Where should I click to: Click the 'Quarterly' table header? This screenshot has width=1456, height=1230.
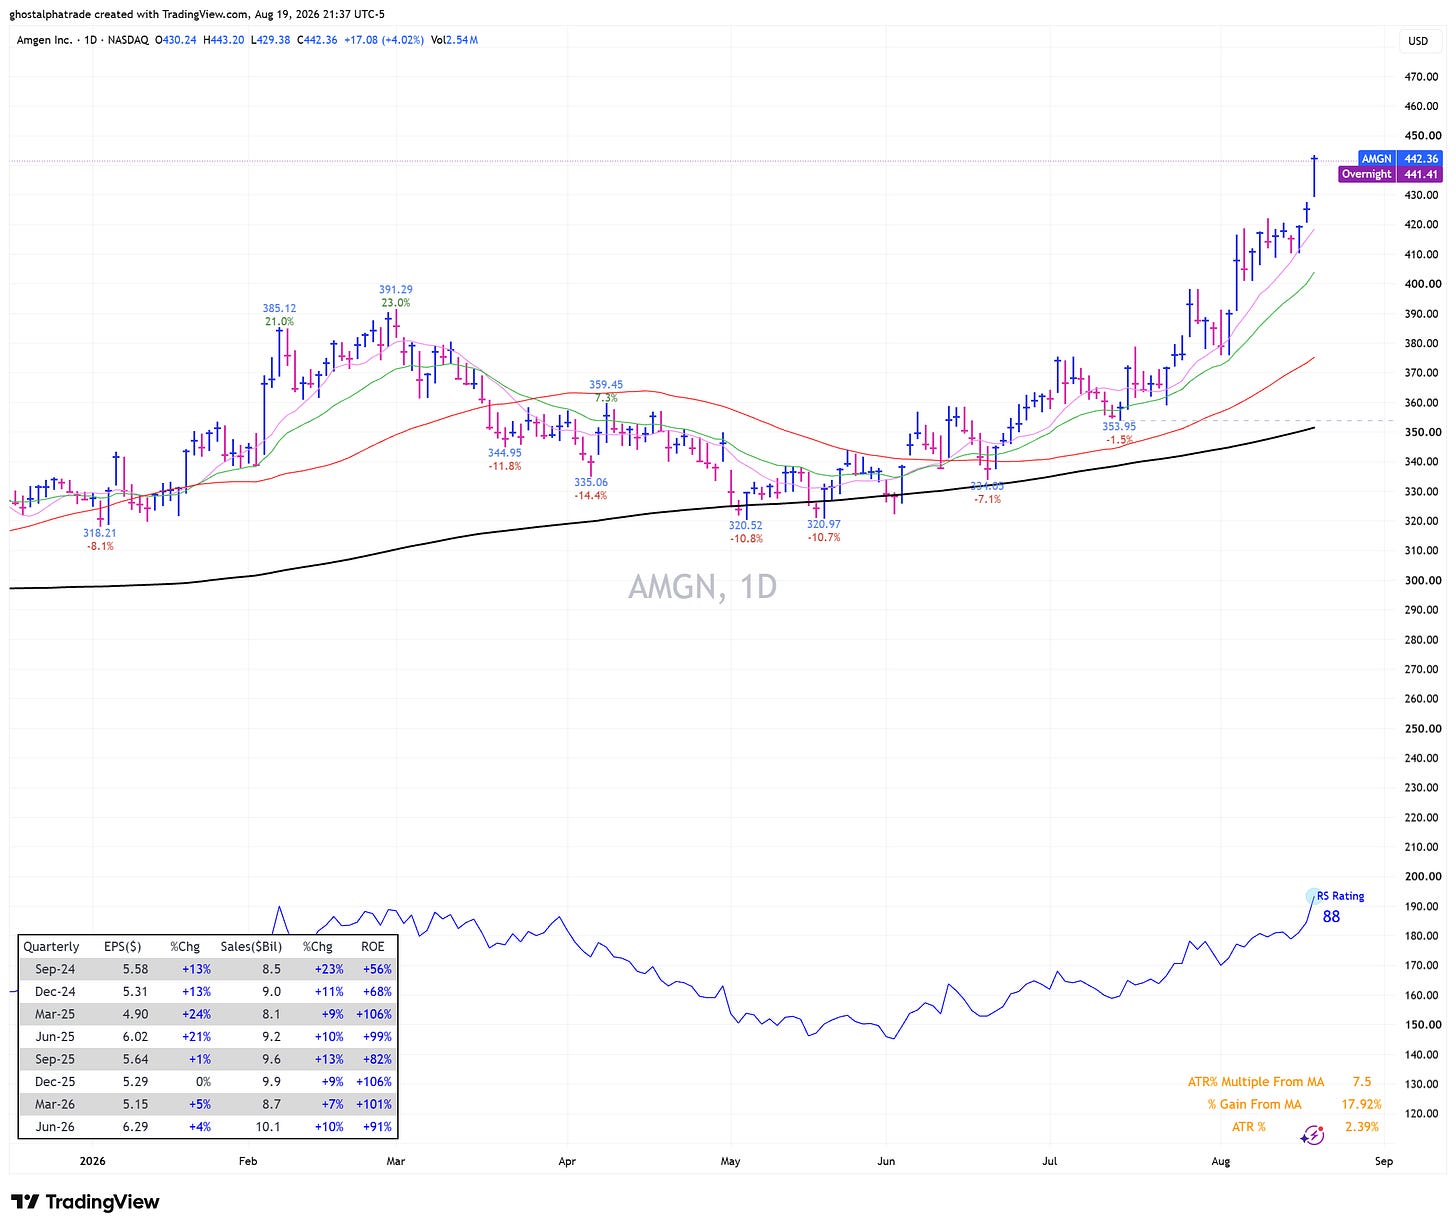[x=51, y=946]
